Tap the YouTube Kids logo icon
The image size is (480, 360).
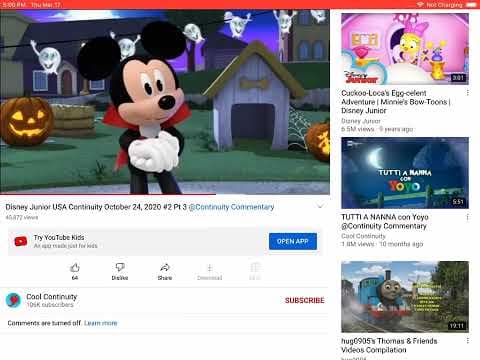(x=21, y=241)
